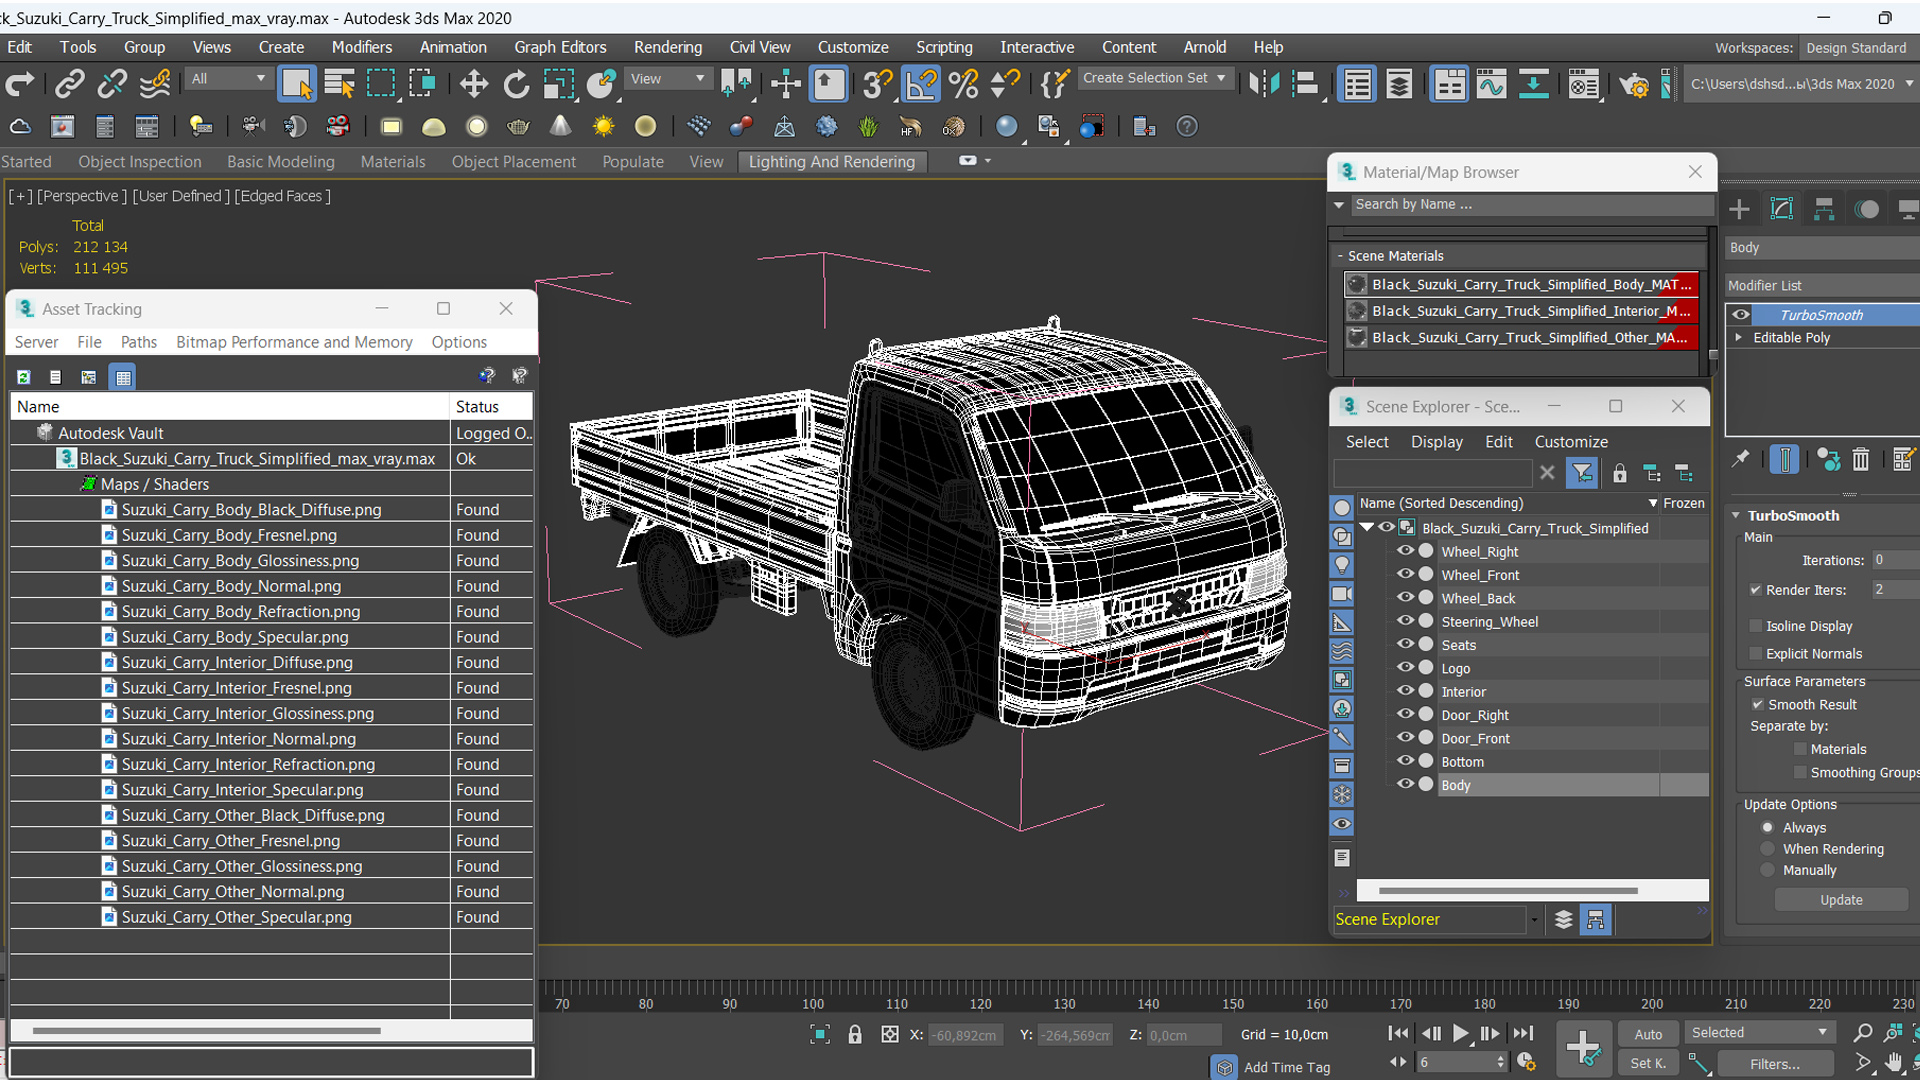Screen dimensions: 1920x1080
Task: Click the Refresh icon in Asset Tracking
Action: point(24,377)
